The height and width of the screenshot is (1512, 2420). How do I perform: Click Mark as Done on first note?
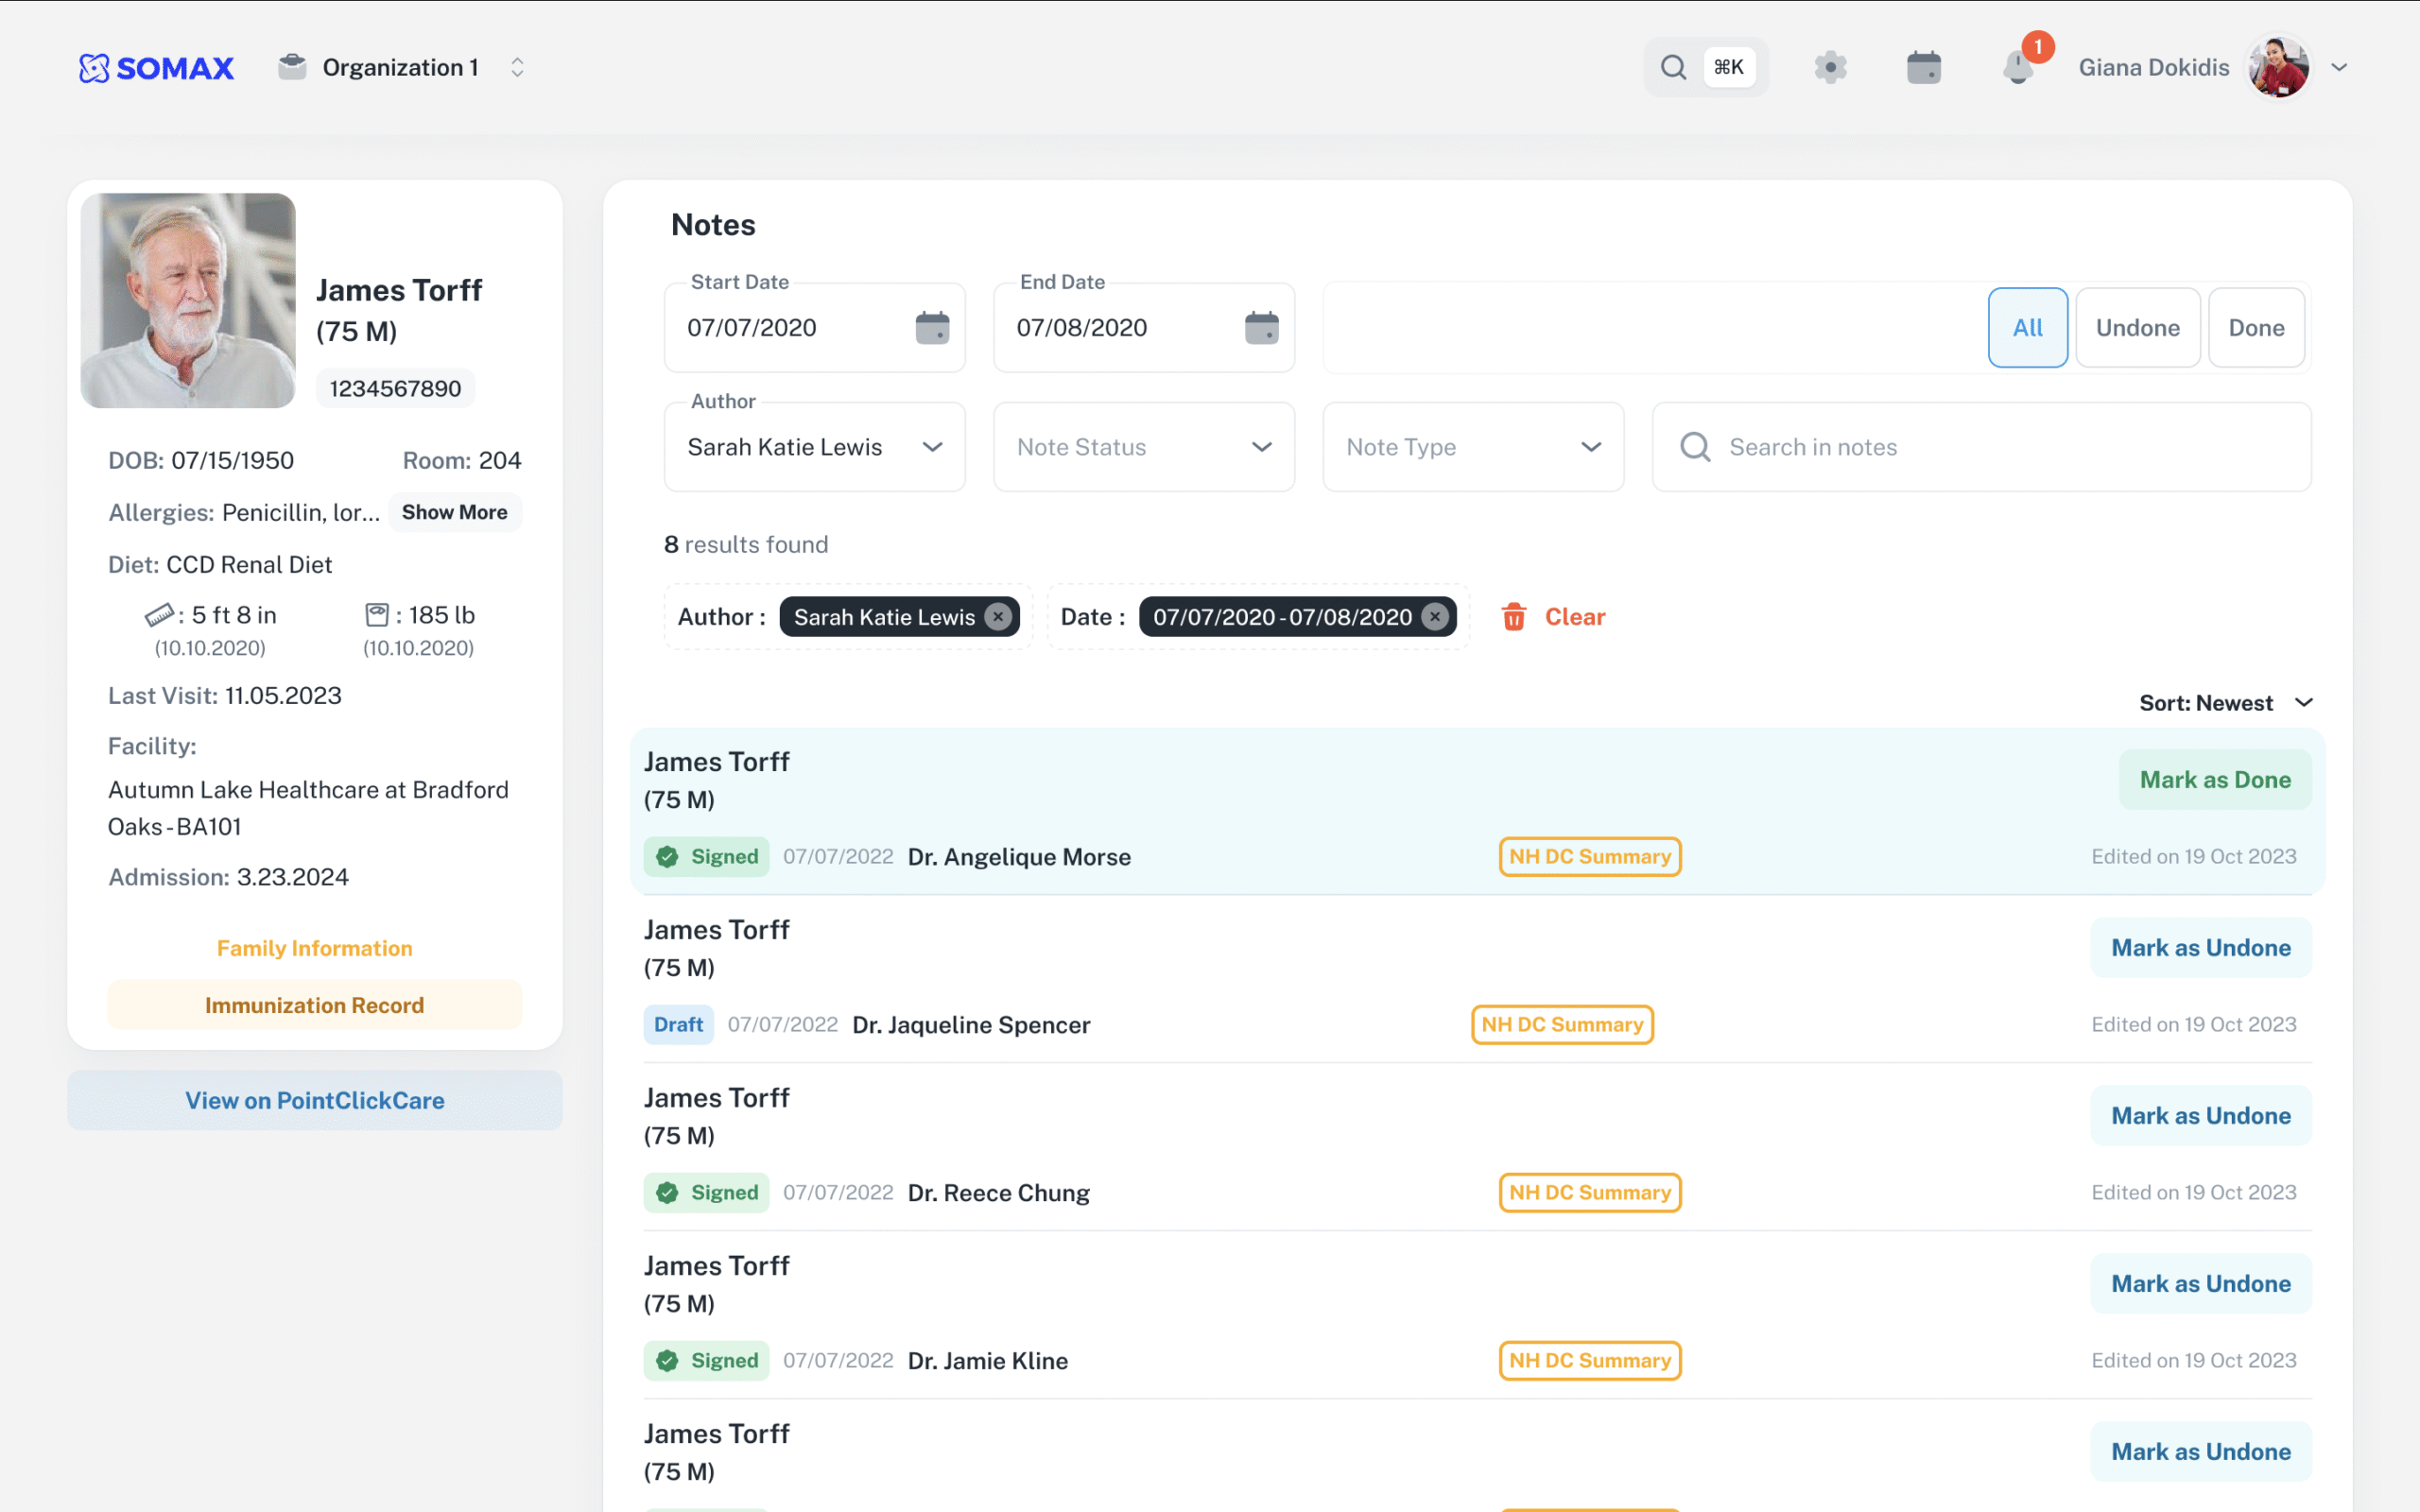click(2214, 780)
